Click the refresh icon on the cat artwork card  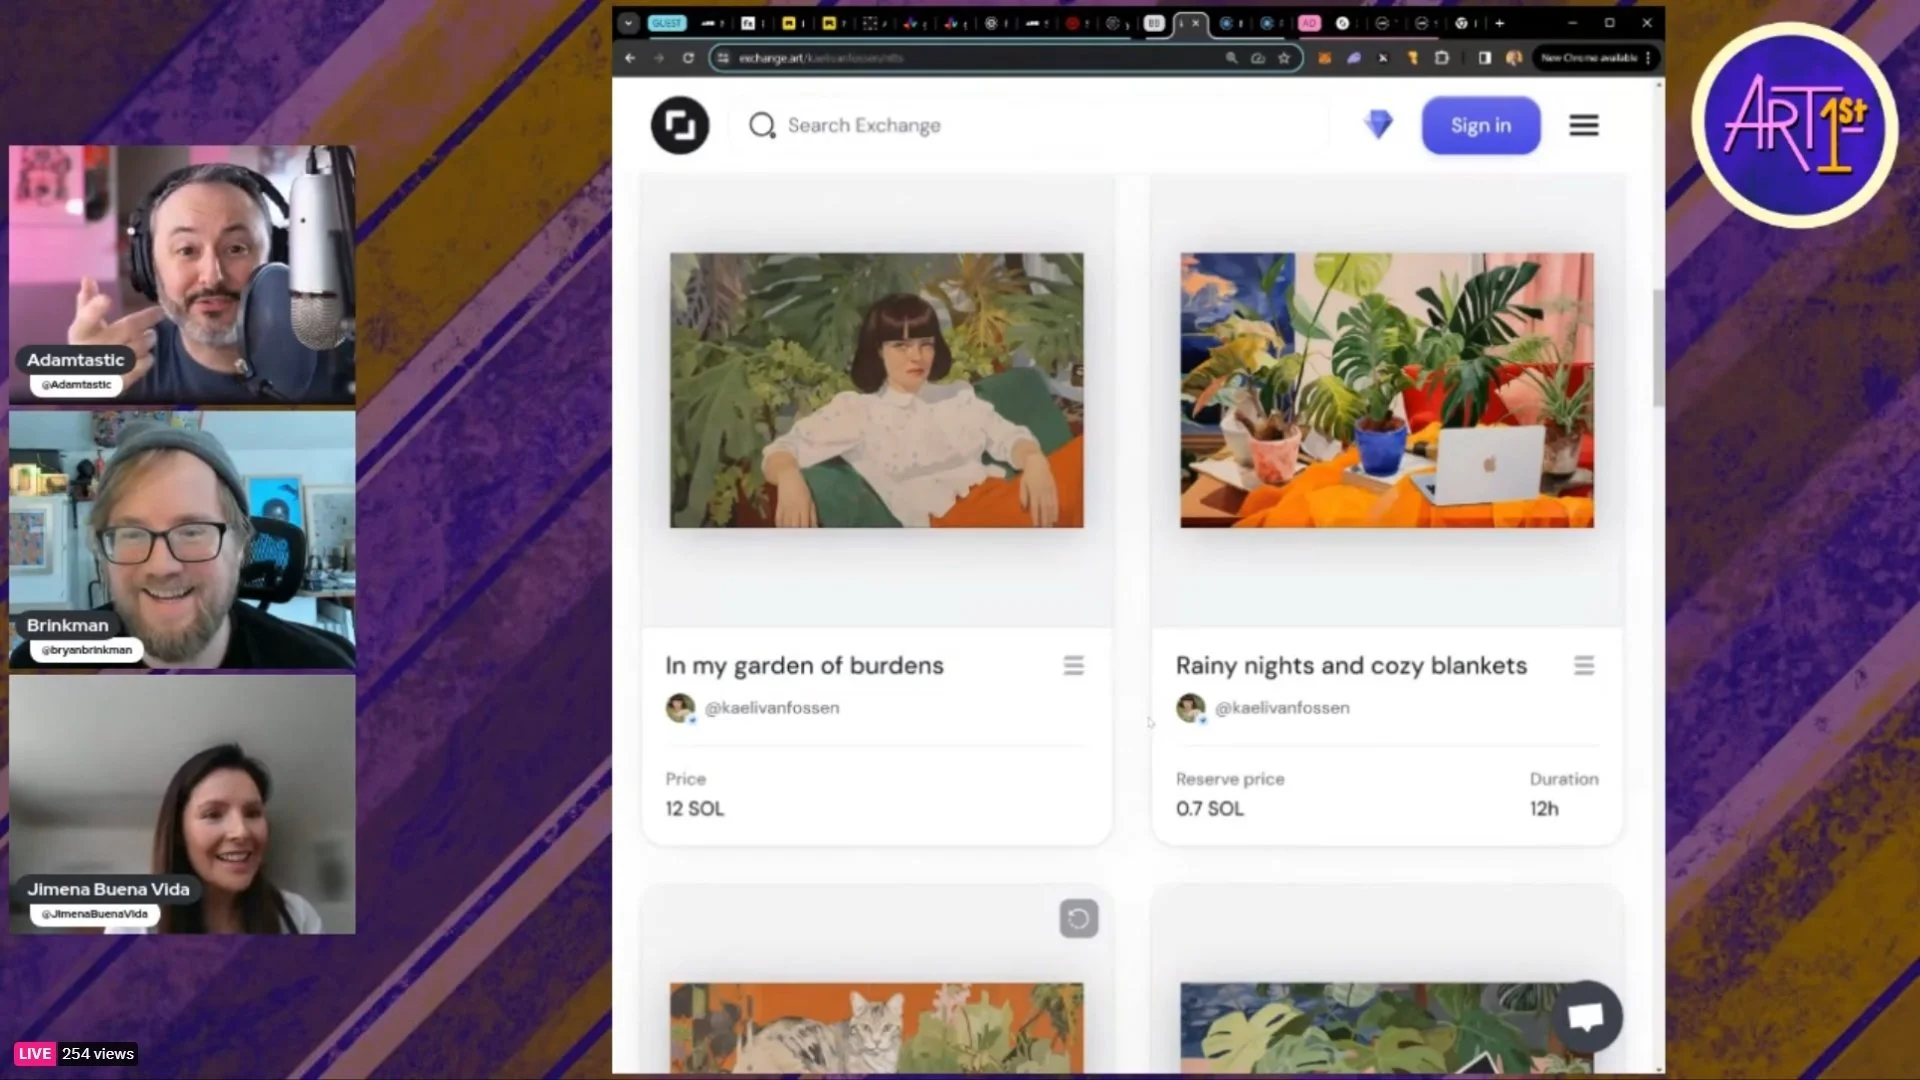click(x=1078, y=918)
